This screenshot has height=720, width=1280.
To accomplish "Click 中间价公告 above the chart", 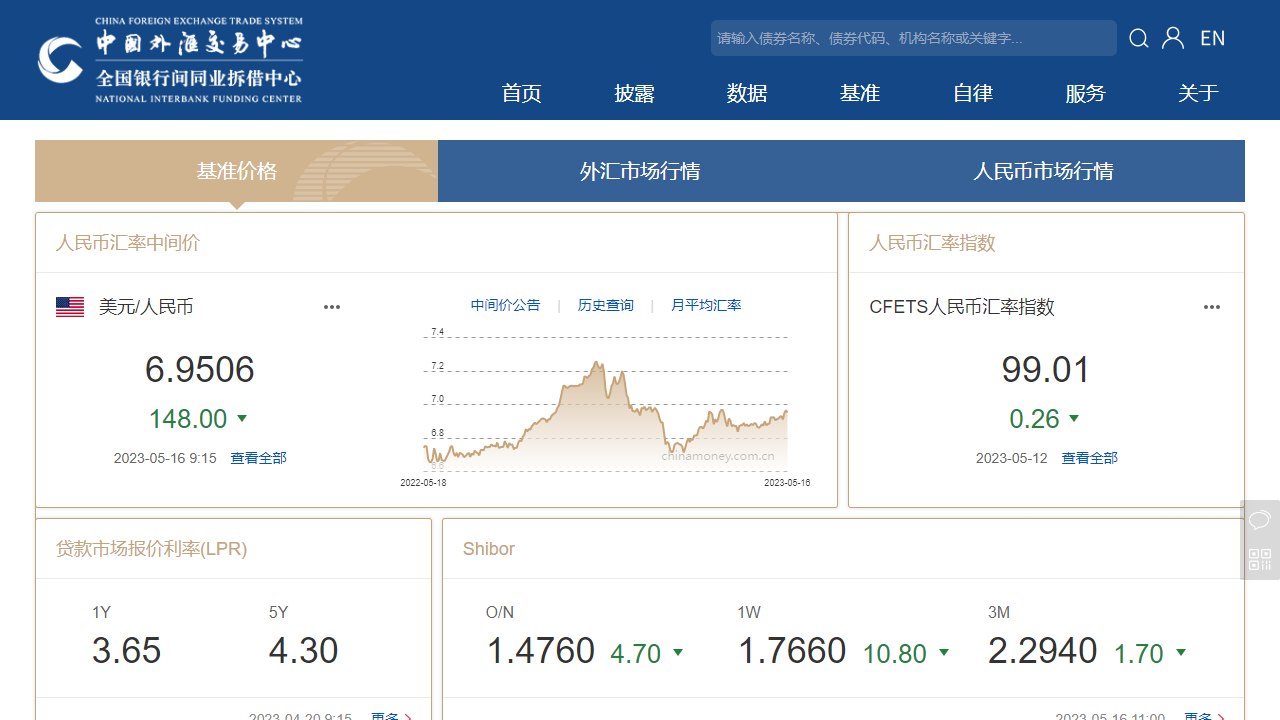I will pyautogui.click(x=505, y=305).
